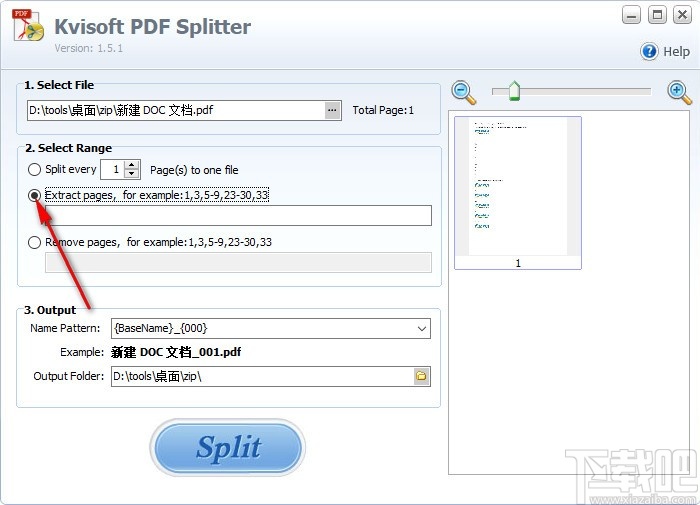Viewport: 700px width, 505px height.
Task: Click the example filename "新建 DOC 文档_001.pdf"
Action: [x=176, y=352]
